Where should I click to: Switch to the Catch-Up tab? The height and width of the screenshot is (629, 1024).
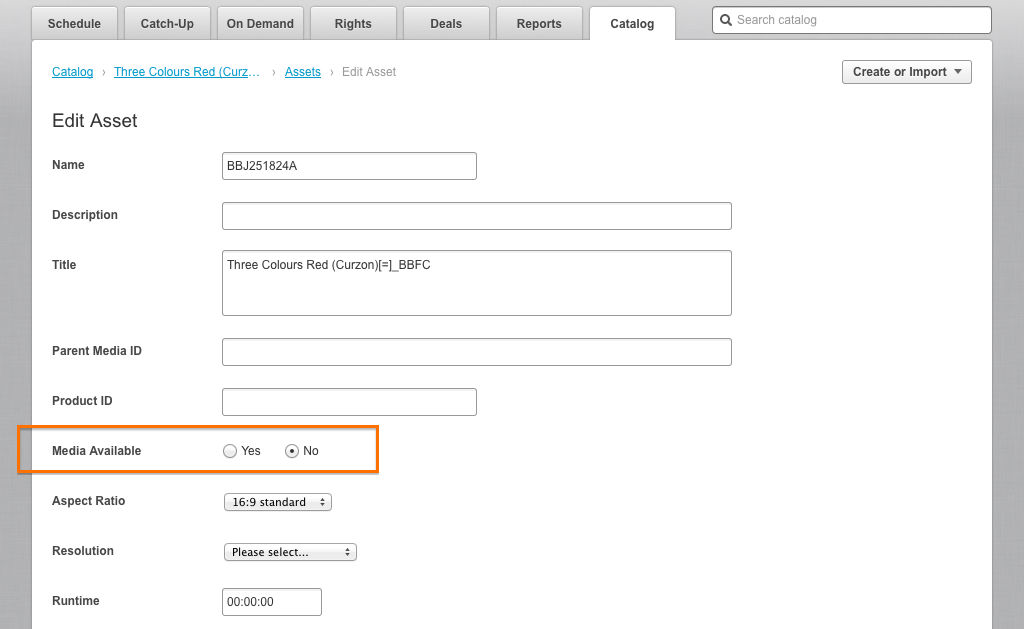[x=167, y=24]
